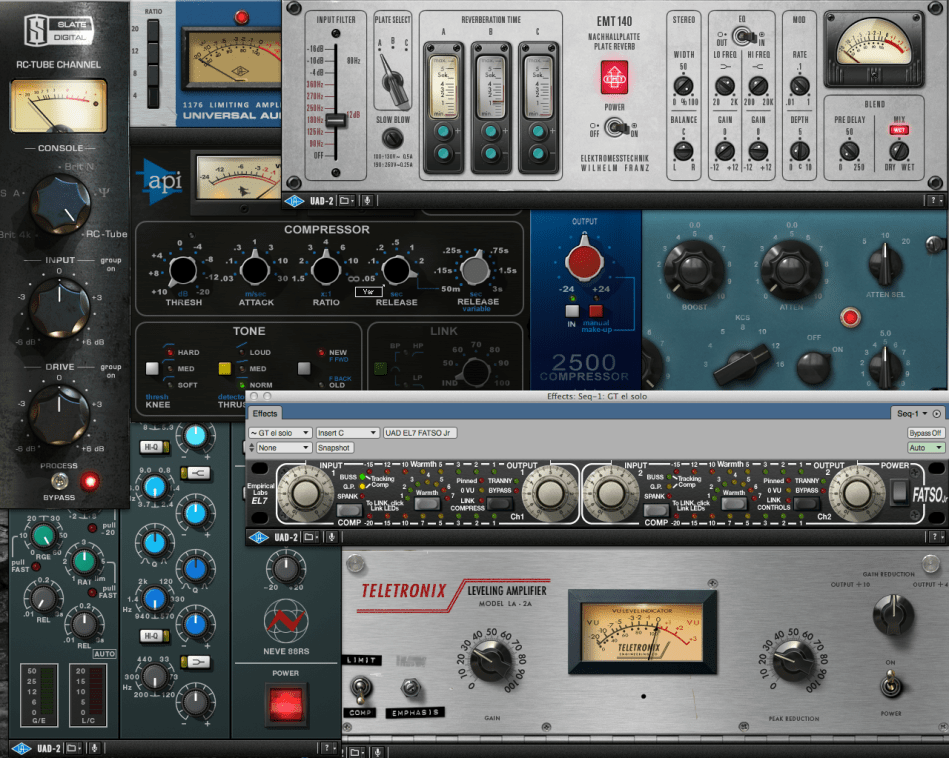Open the 'Insert C' dropdown
This screenshot has width=949, height=758.
click(347, 433)
